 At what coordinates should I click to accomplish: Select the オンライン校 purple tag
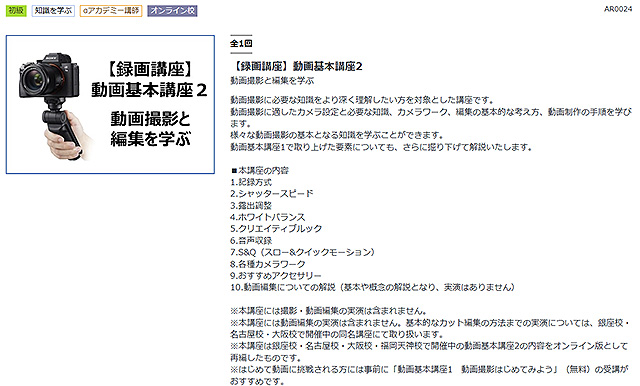click(x=172, y=11)
